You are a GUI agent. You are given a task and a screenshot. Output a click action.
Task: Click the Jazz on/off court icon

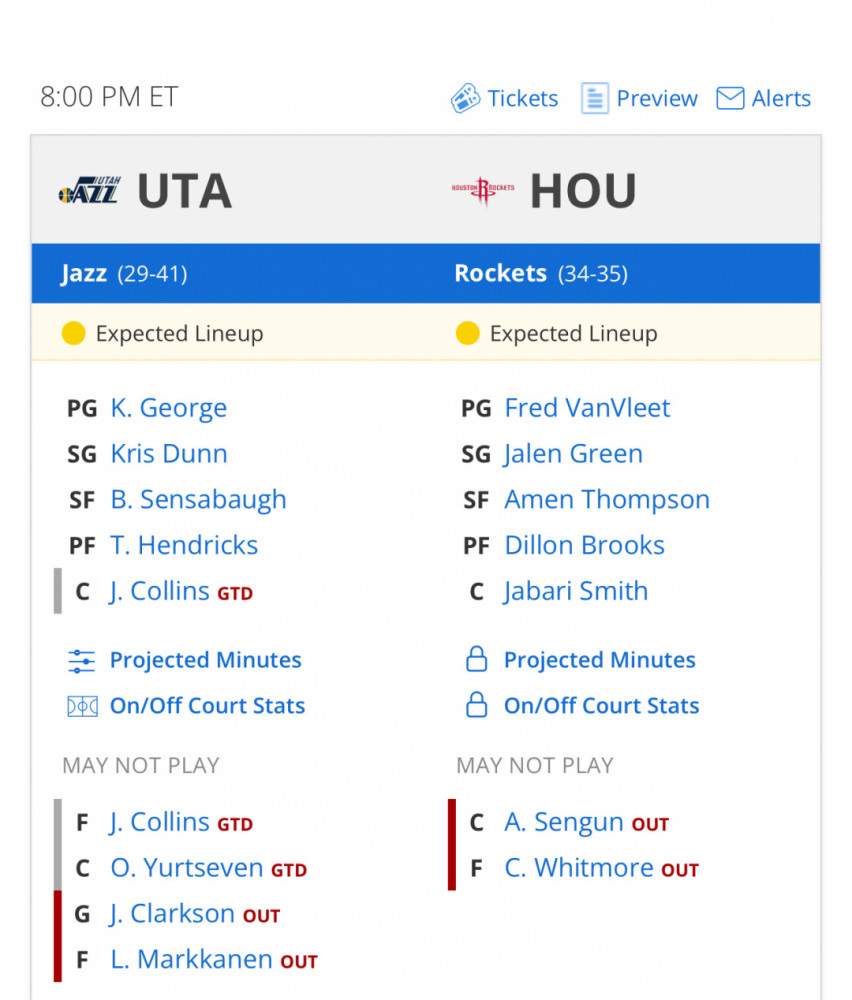click(81, 706)
